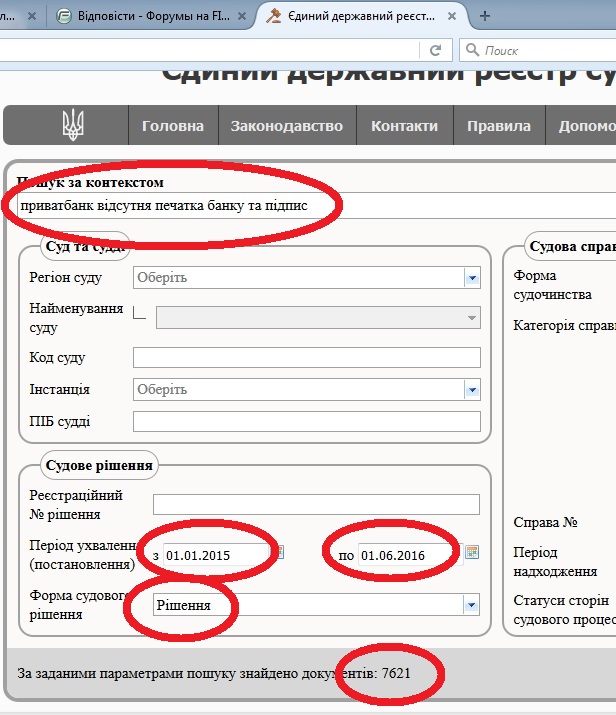The height and width of the screenshot is (715, 616).
Task: Click the browser reload button
Action: (x=435, y=50)
